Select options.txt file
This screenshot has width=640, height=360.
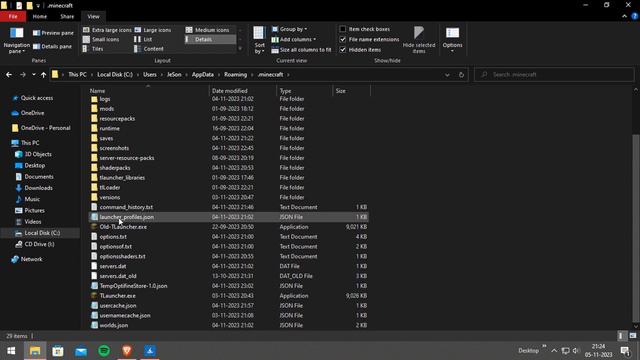pos(113,237)
